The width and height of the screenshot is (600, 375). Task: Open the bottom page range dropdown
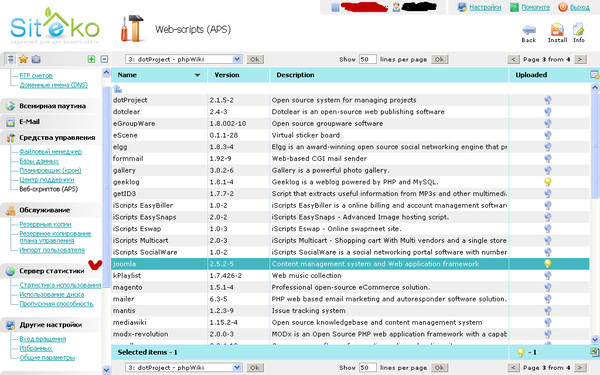click(x=184, y=367)
